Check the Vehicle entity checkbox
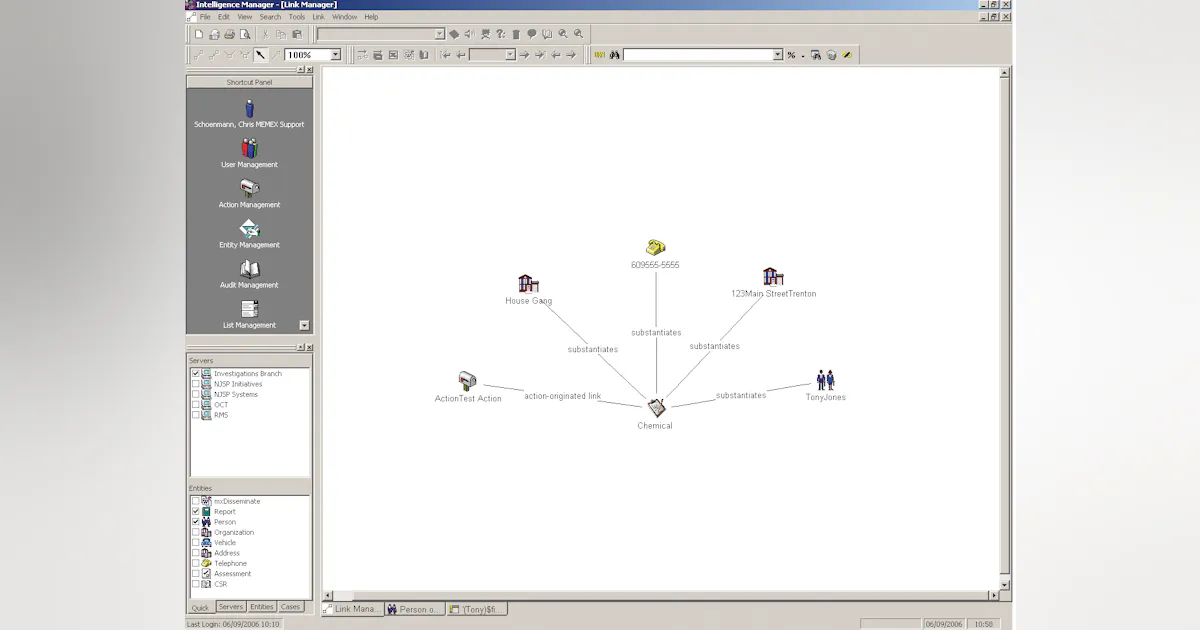The width and height of the screenshot is (1200, 630). 196,543
